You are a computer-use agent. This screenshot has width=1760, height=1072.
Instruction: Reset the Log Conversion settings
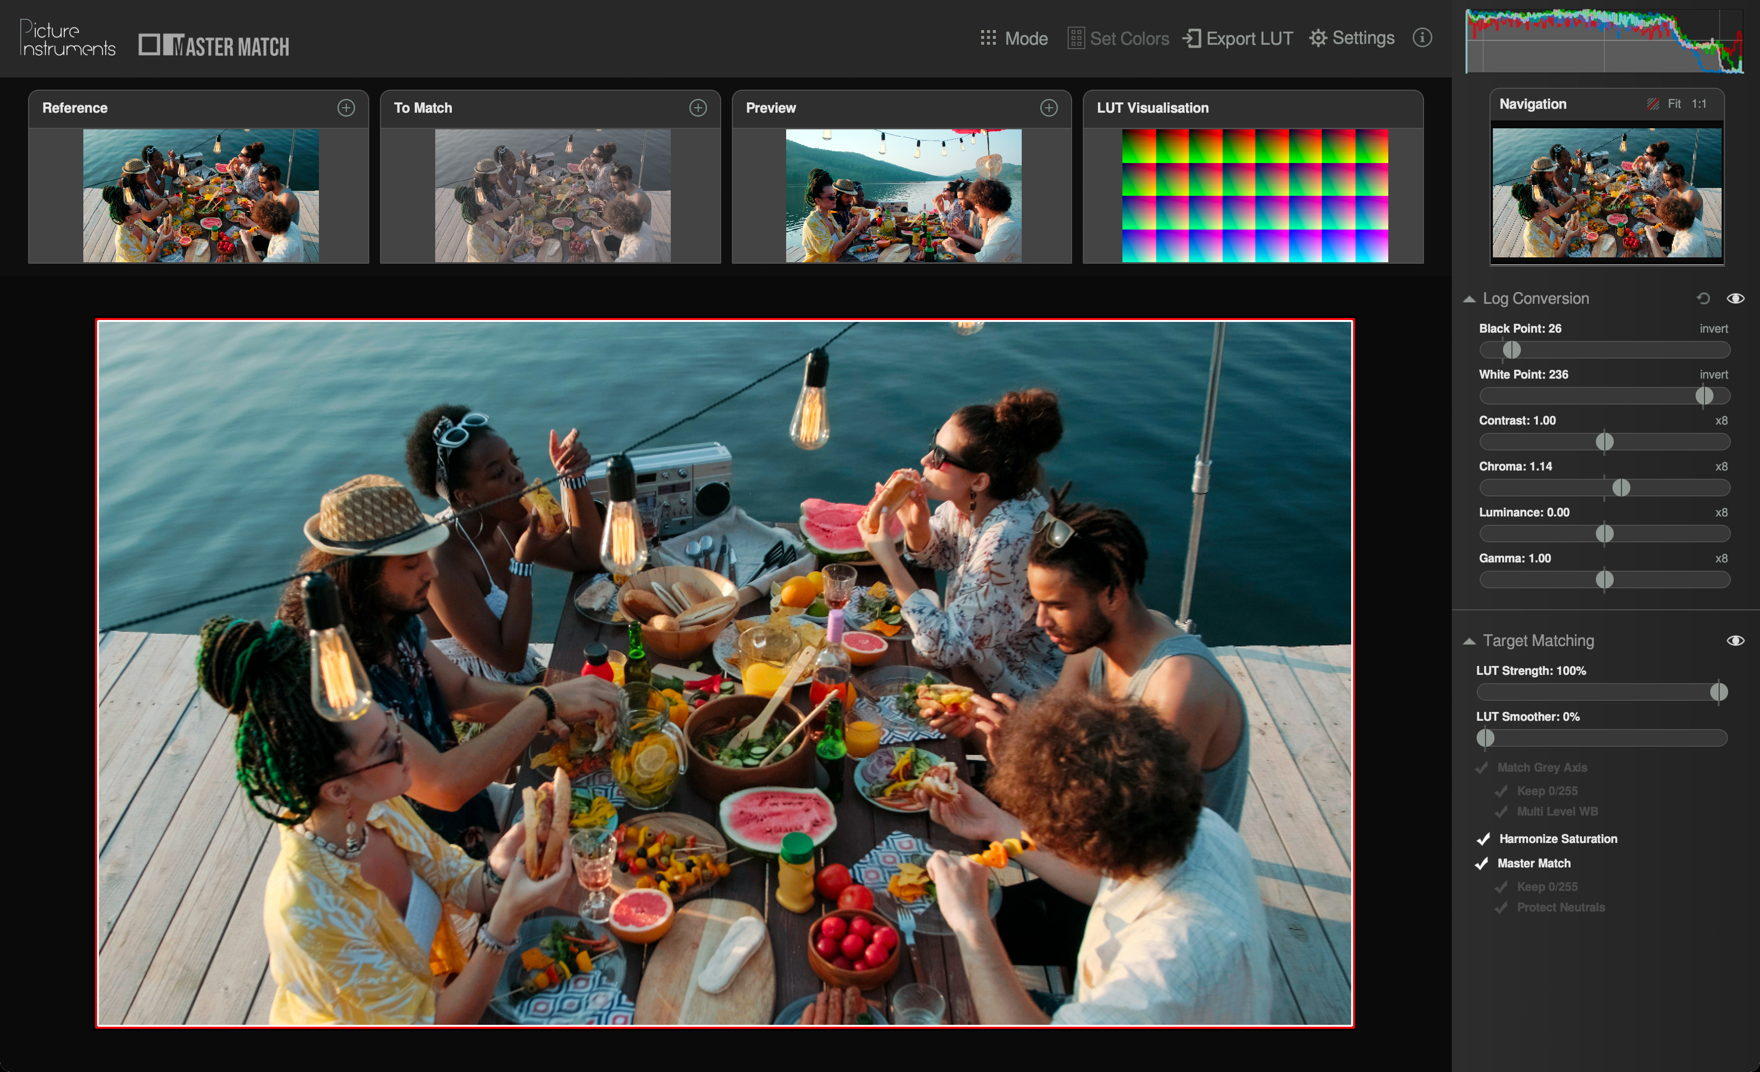1703,299
